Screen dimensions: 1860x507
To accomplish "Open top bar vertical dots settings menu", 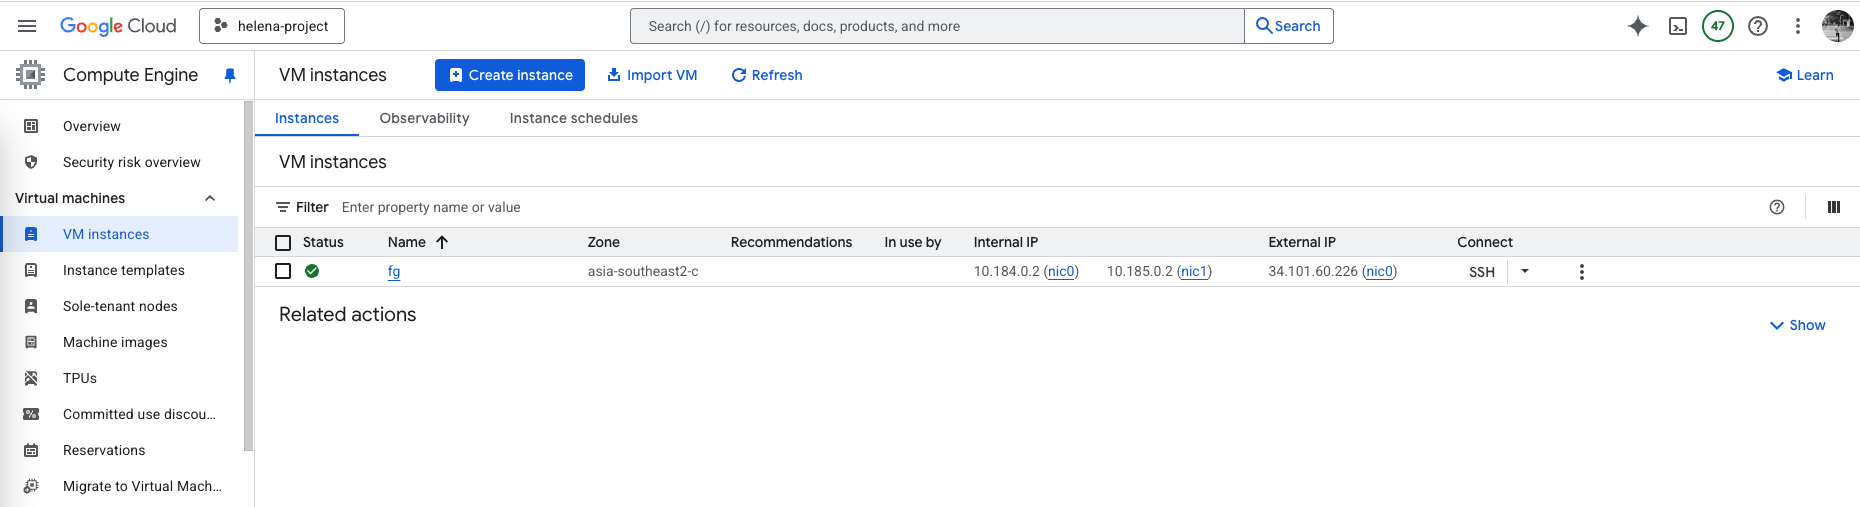I will [x=1797, y=26].
